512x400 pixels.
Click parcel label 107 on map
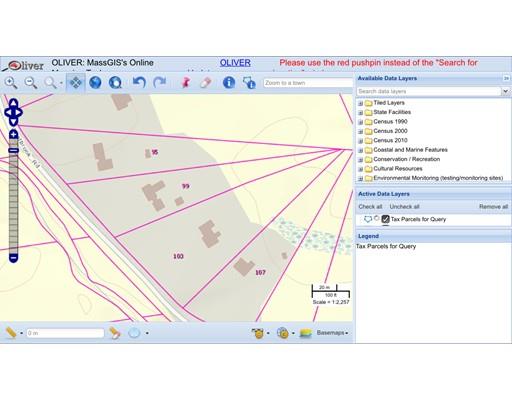pyautogui.click(x=260, y=272)
